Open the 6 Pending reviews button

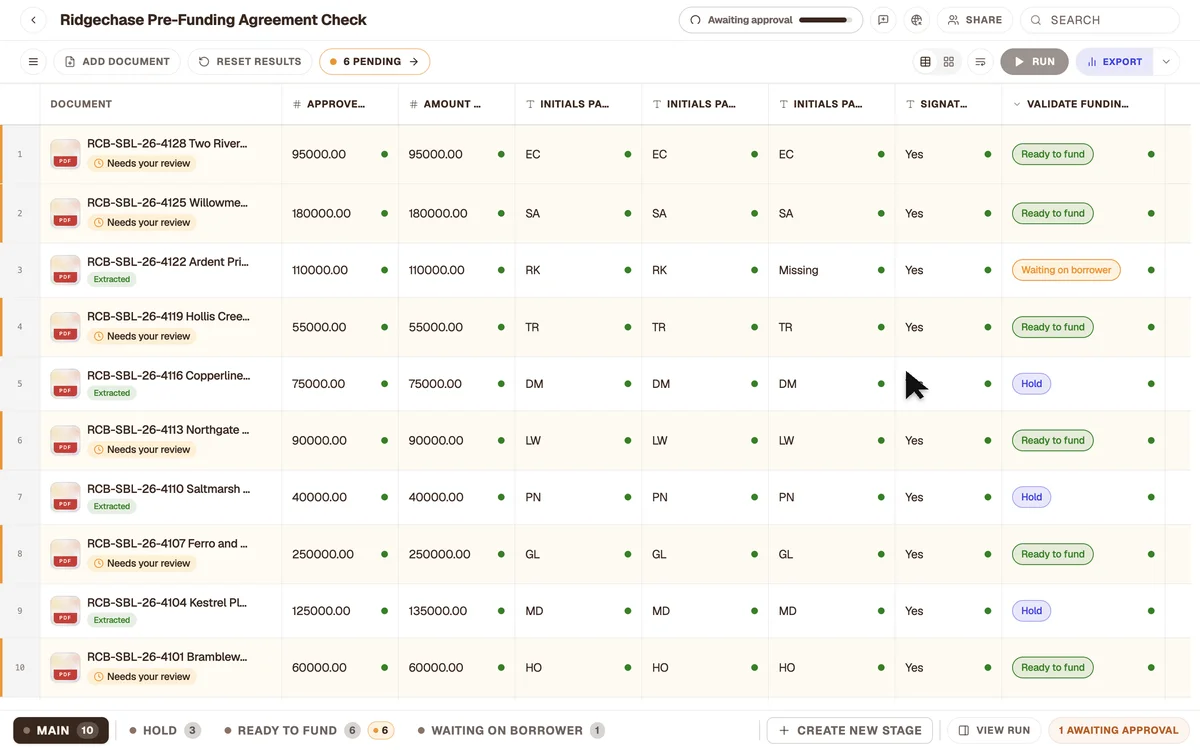point(375,62)
